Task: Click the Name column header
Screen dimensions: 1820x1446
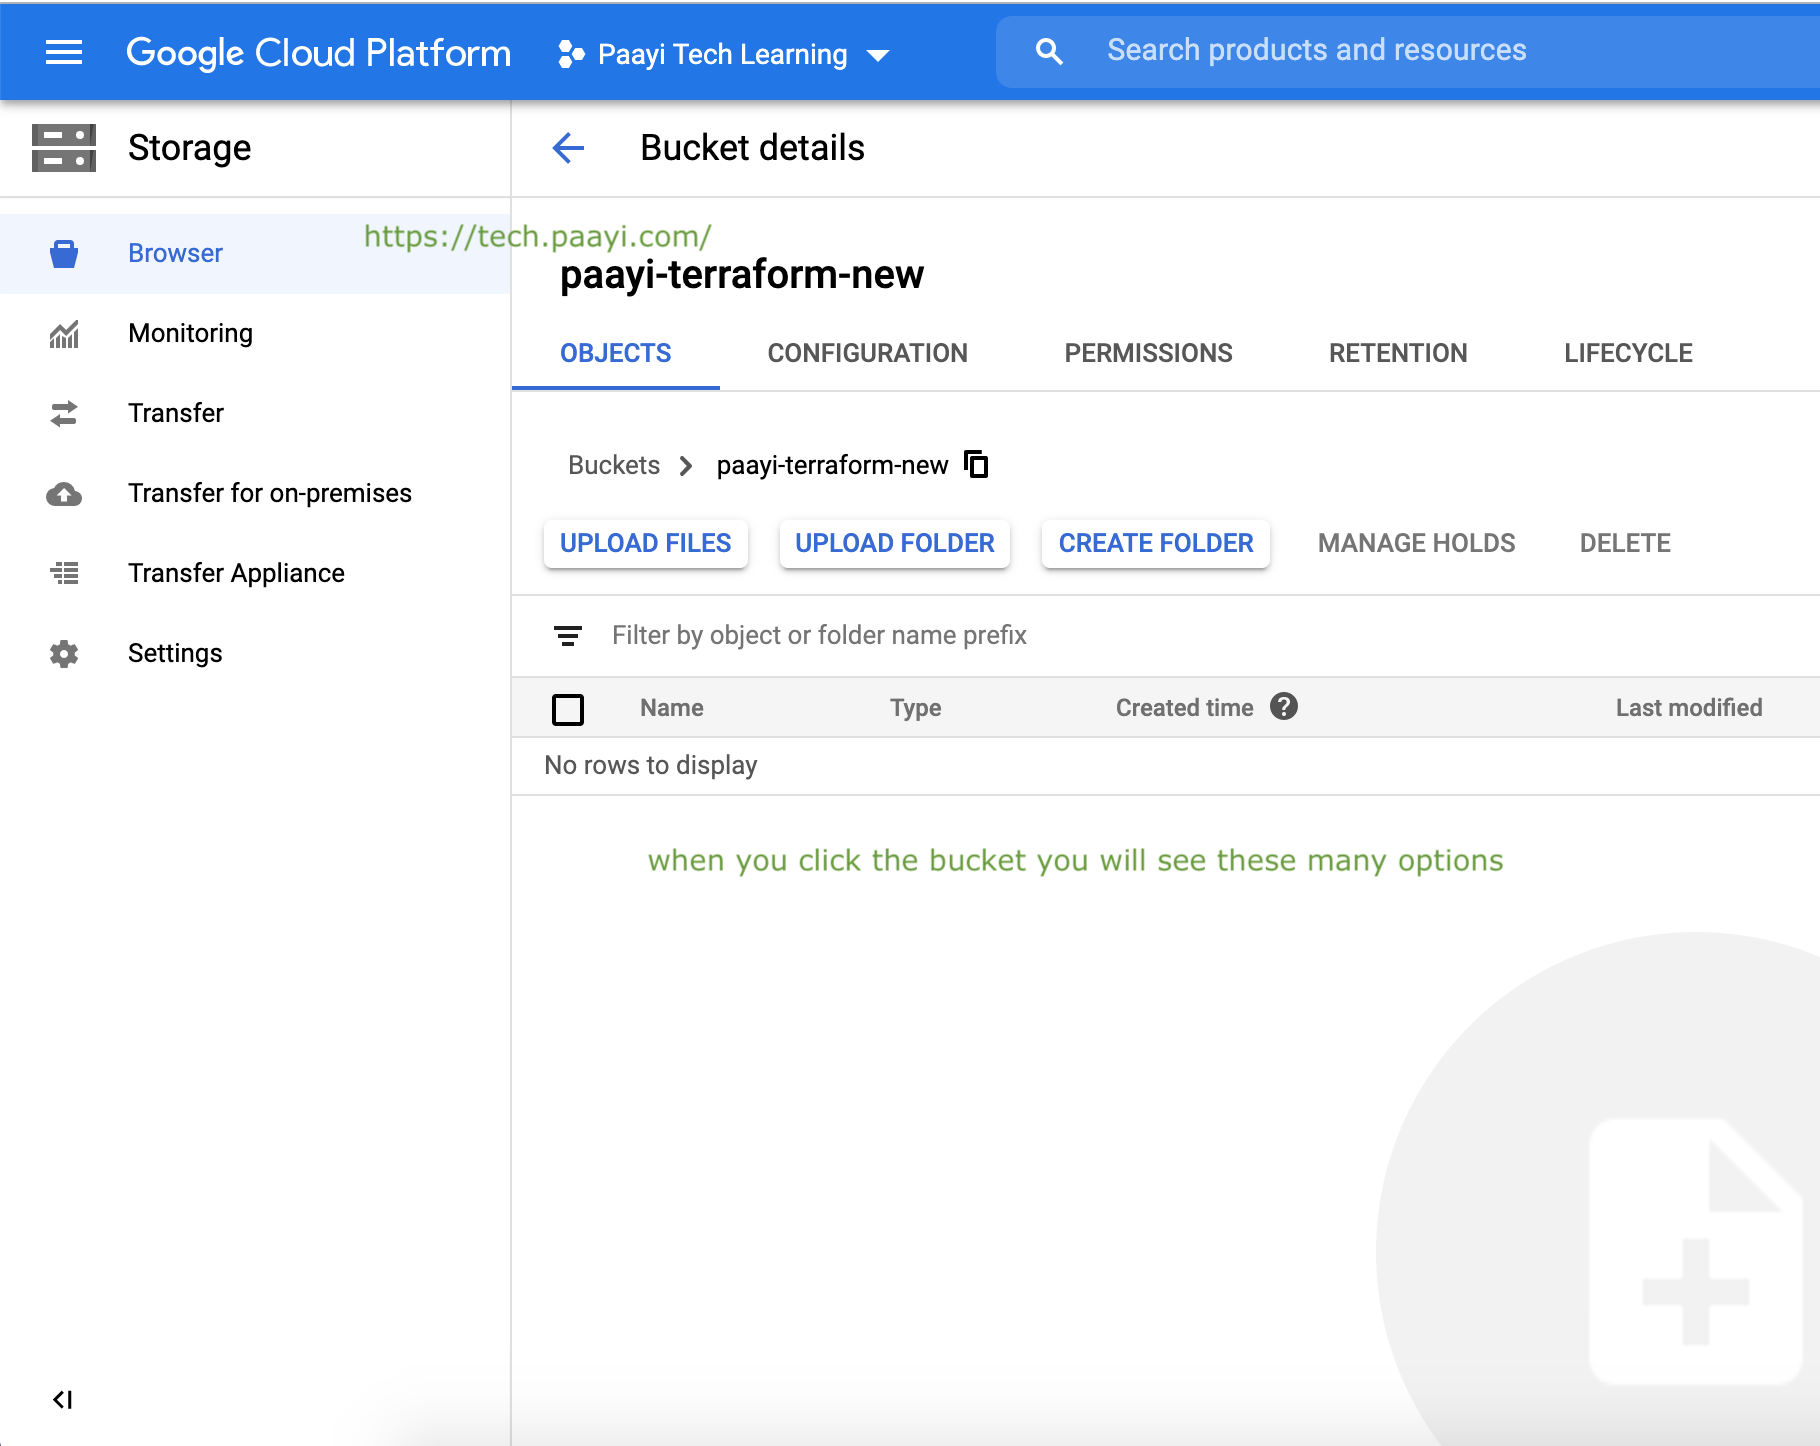Action: pos(672,708)
